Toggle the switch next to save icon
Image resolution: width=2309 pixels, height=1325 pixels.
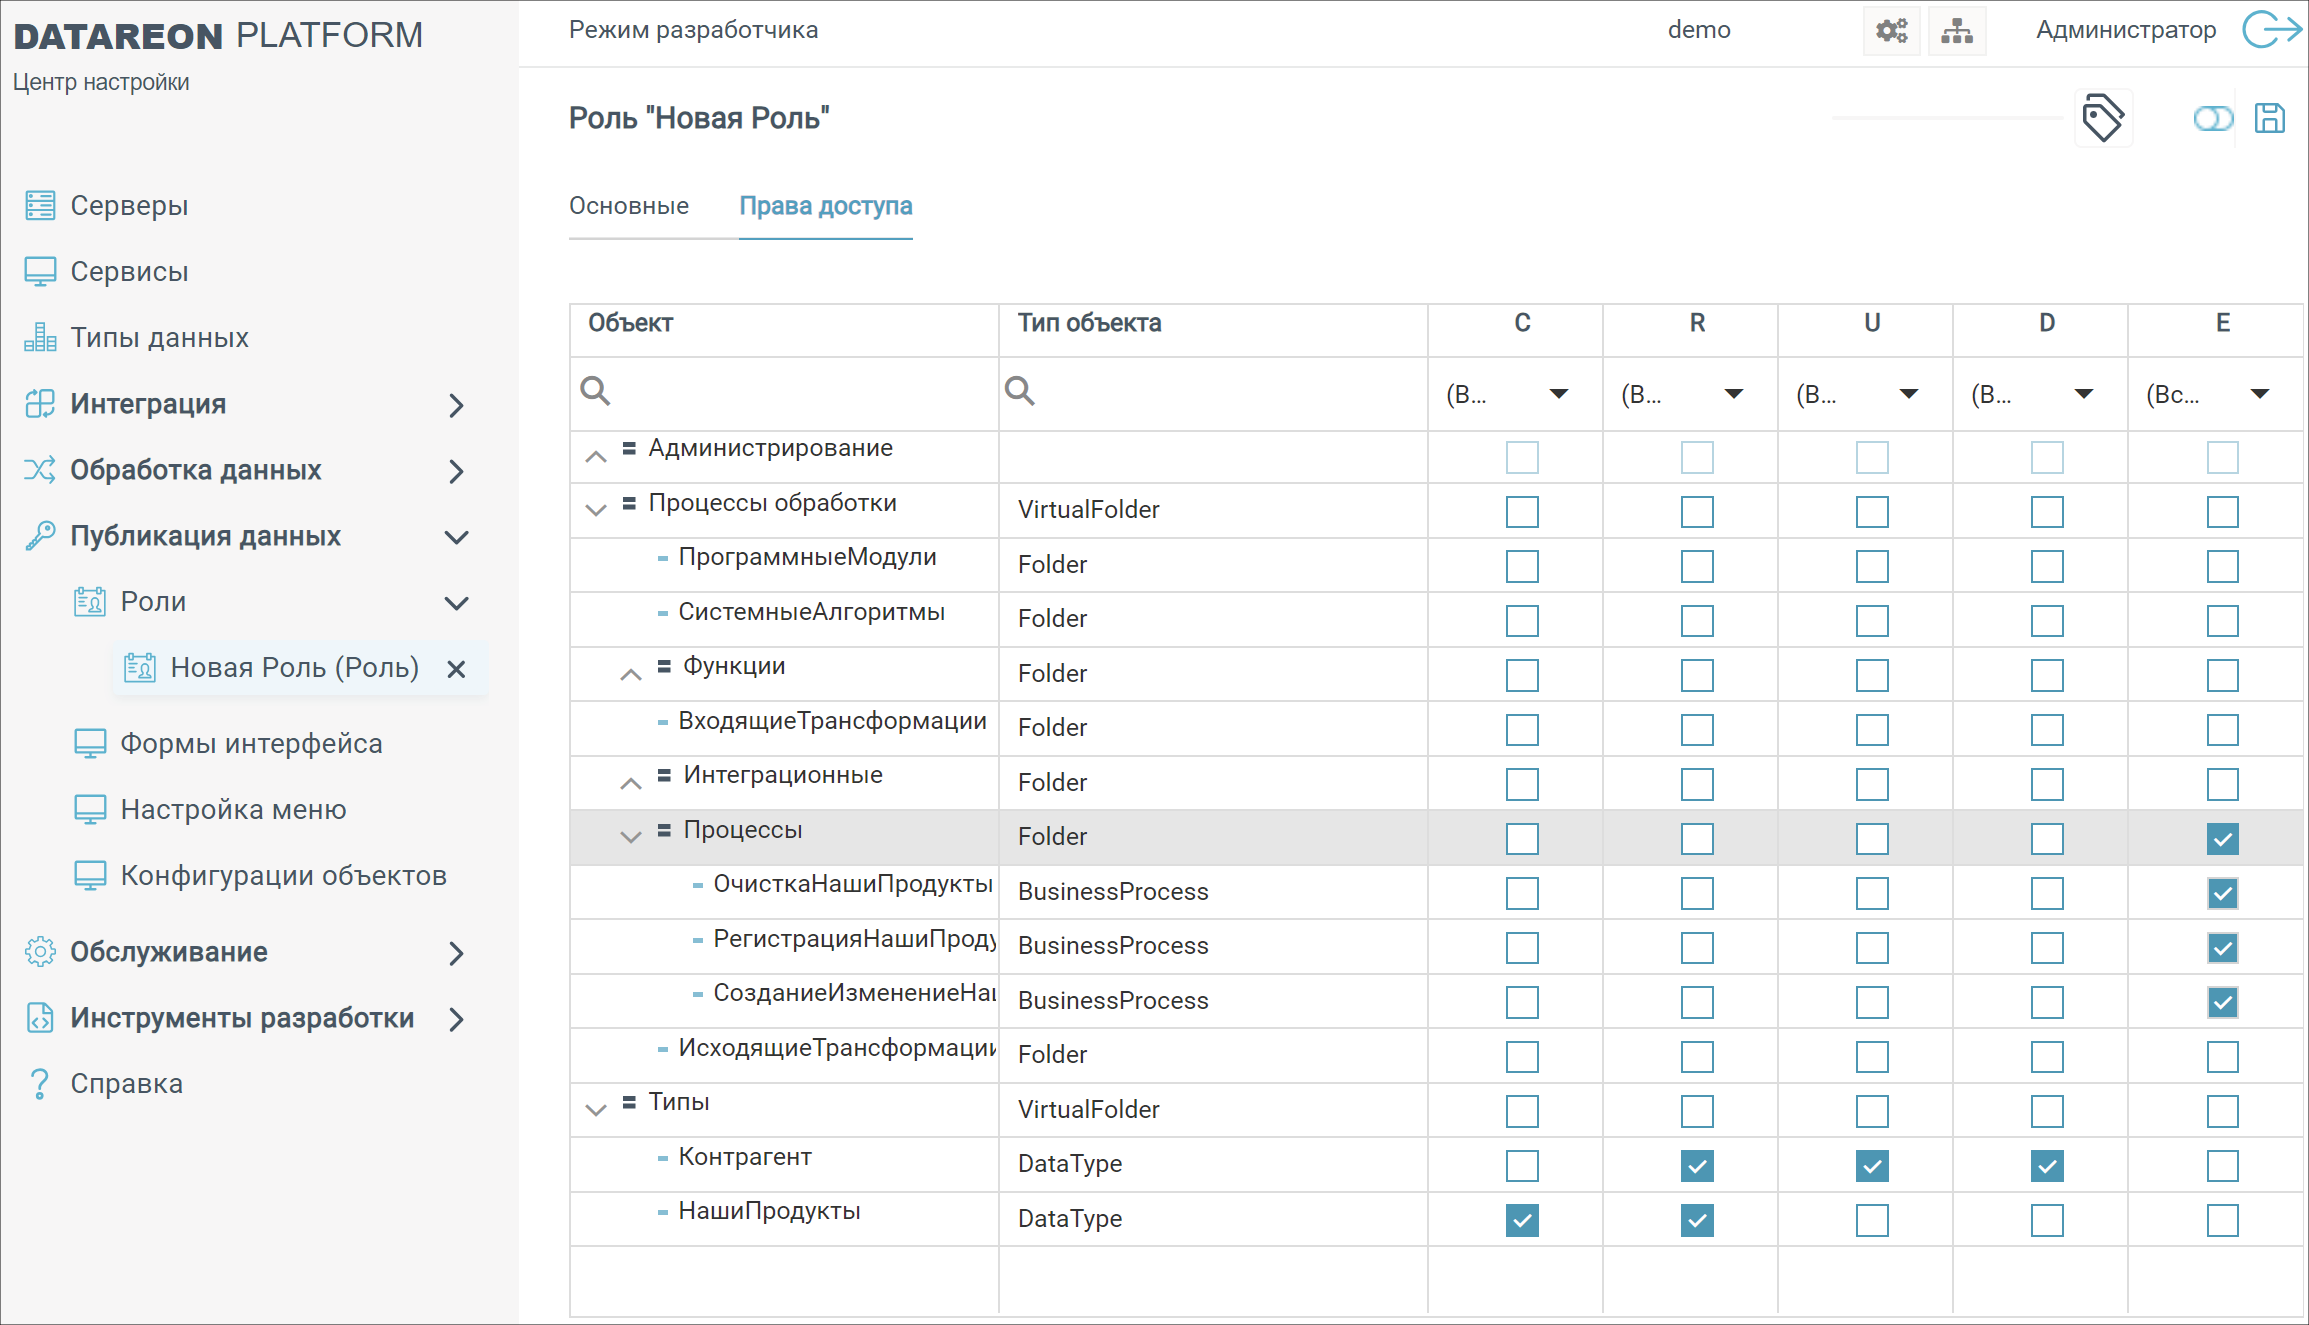(x=2212, y=119)
